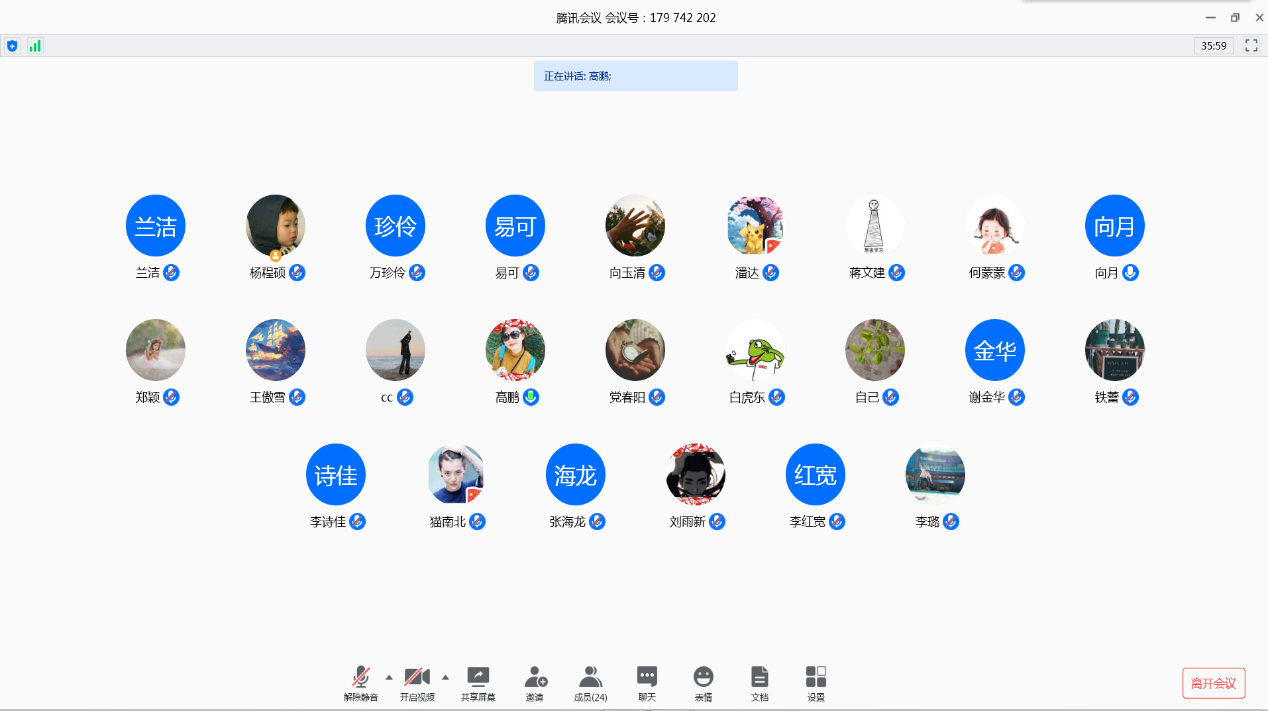Open meeting settings (设置)

pyautogui.click(x=816, y=683)
